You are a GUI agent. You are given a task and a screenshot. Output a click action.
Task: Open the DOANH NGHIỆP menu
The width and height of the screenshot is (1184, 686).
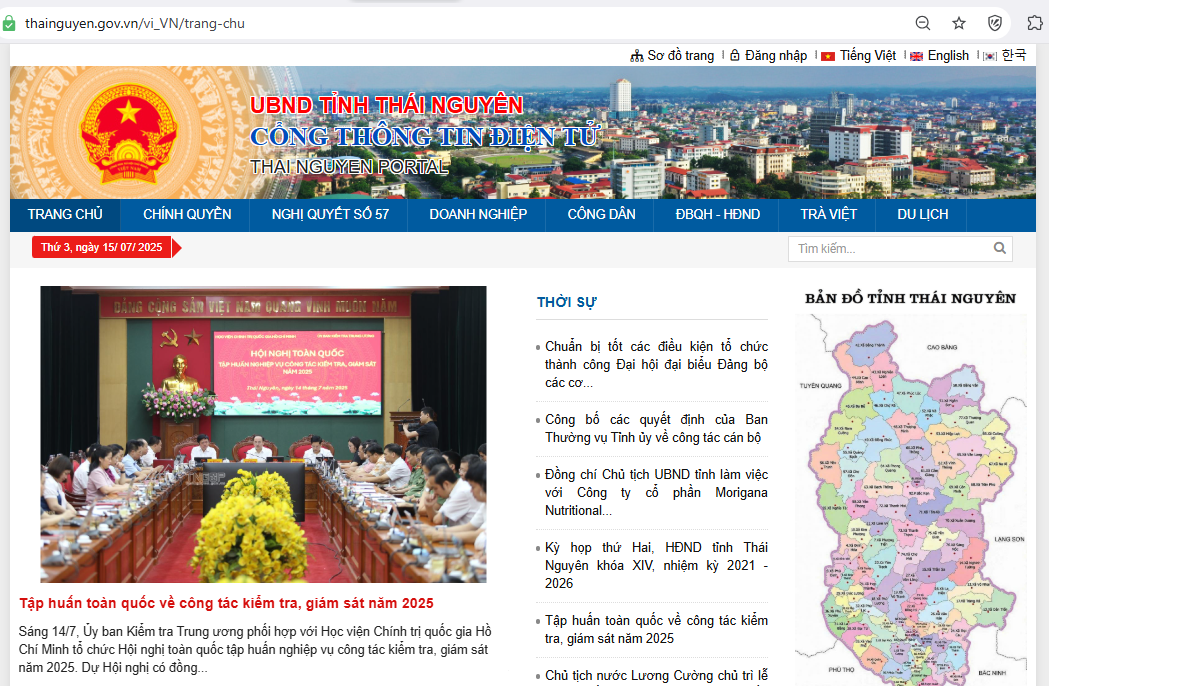pyautogui.click(x=478, y=215)
